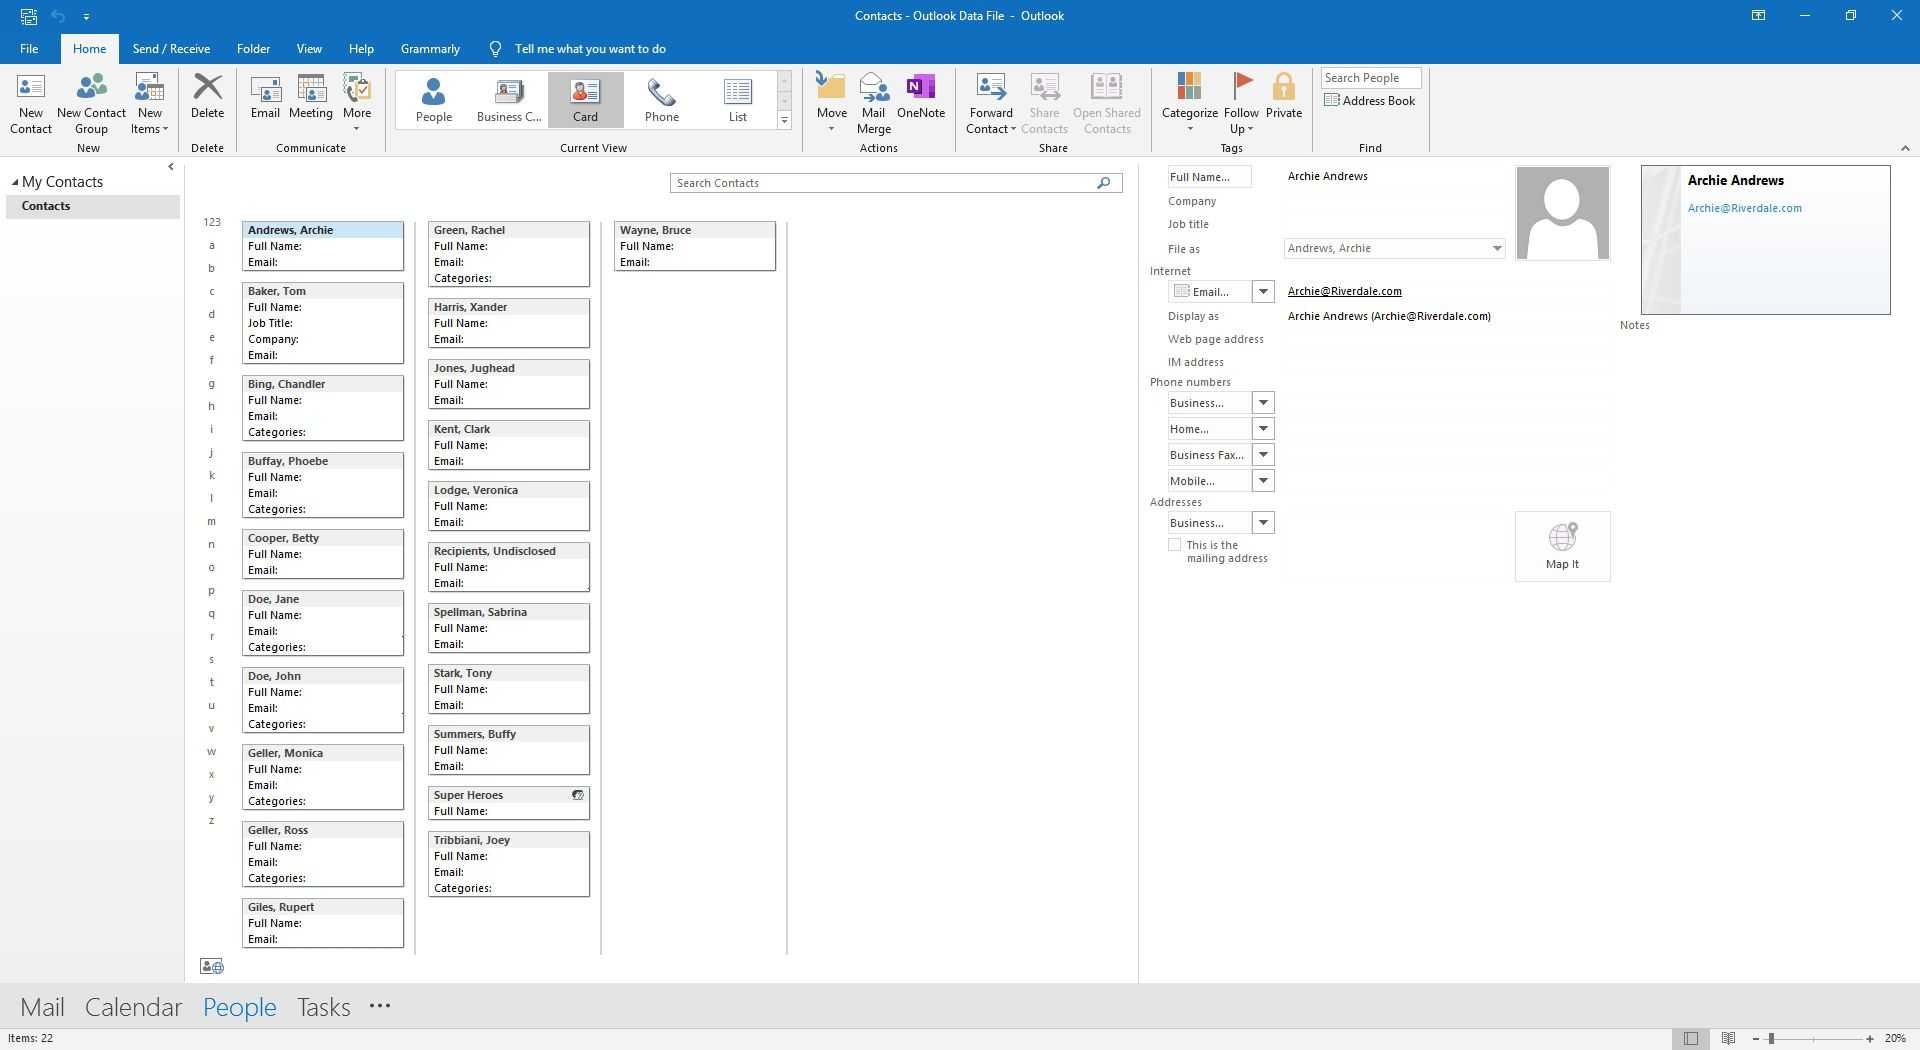The image size is (1920, 1050).
Task: Open the Address Book
Action: pos(1369,100)
